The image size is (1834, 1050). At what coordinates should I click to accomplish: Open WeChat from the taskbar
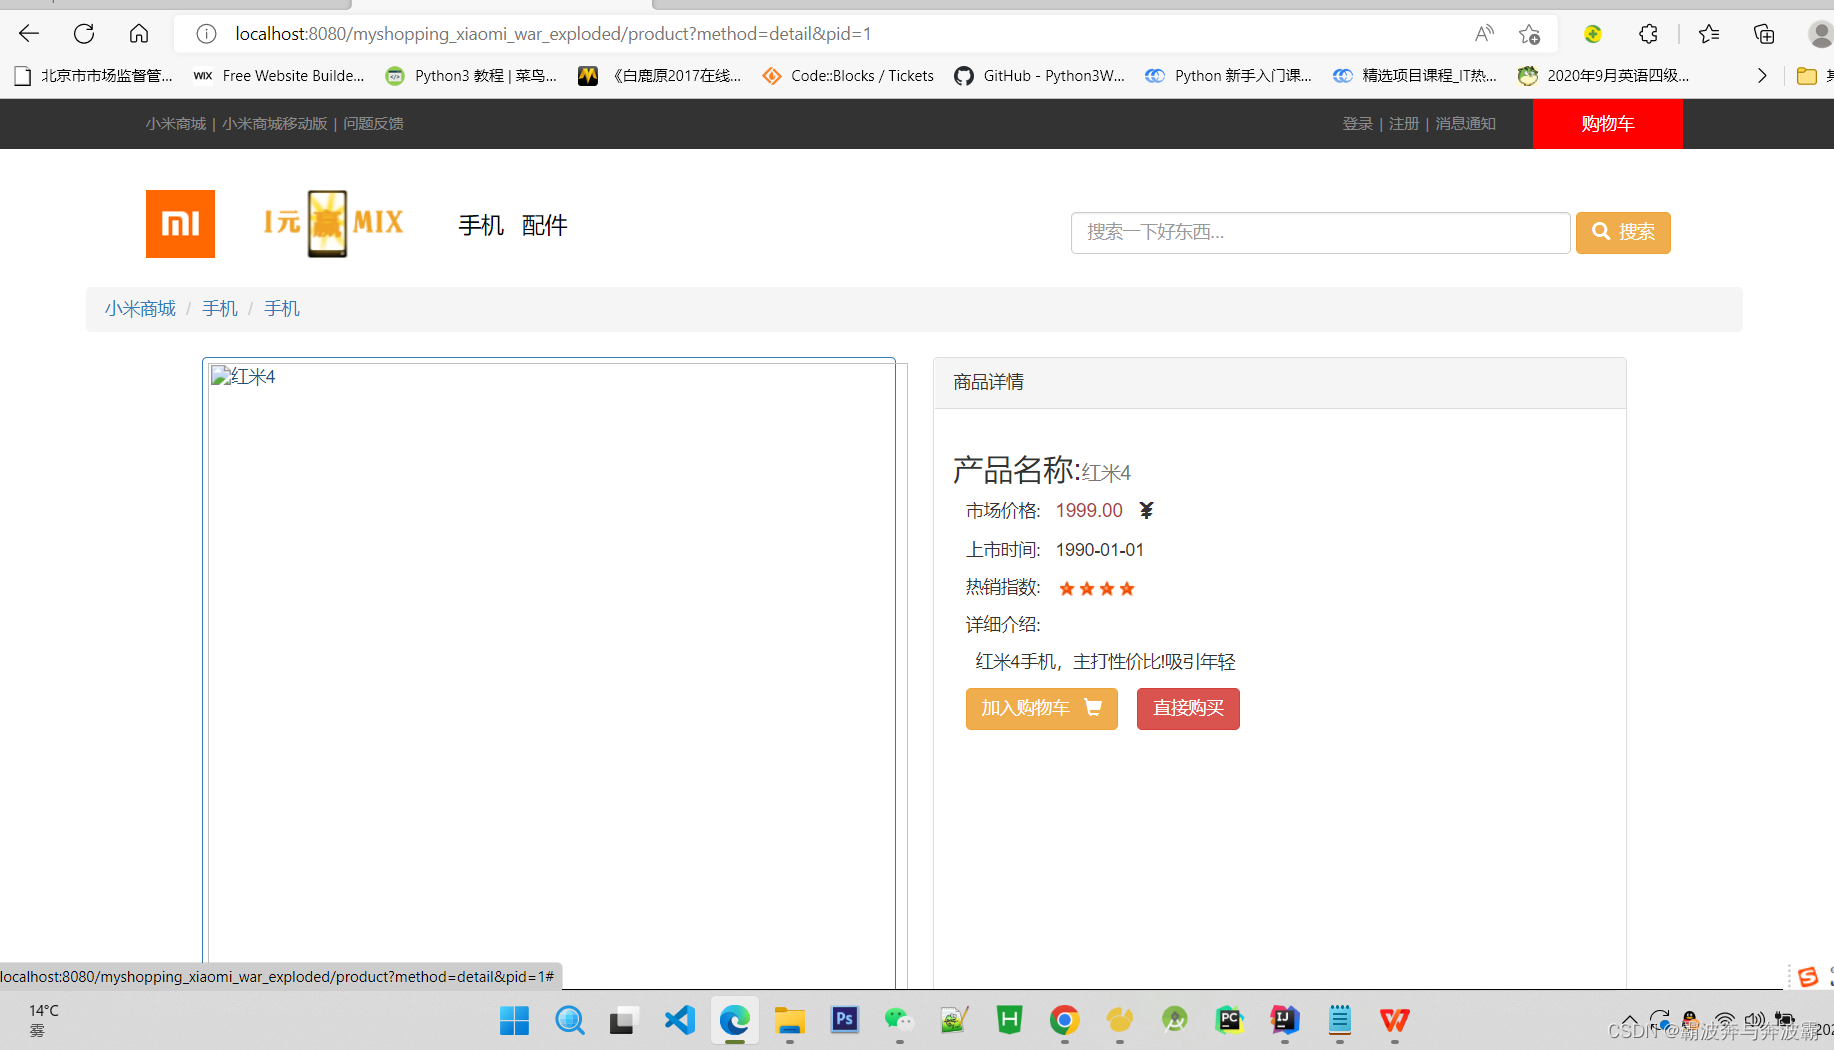[x=899, y=1020]
